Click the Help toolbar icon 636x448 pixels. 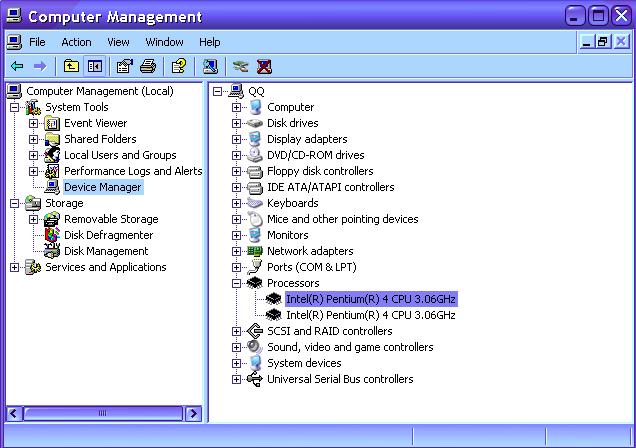pyautogui.click(x=178, y=66)
